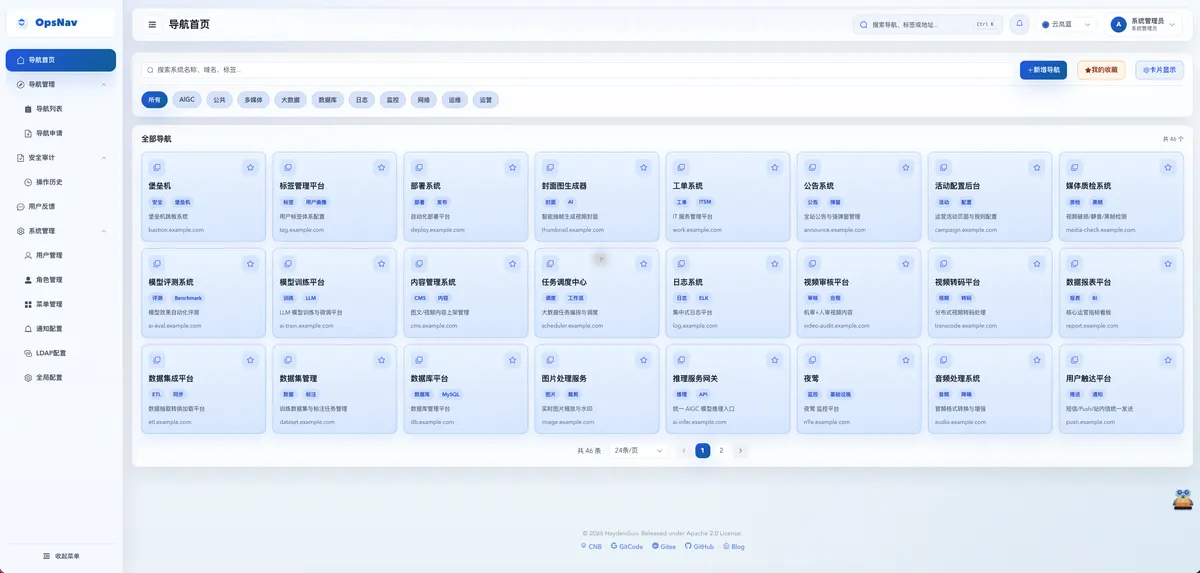Image resolution: width=1200 pixels, height=573 pixels.
Task: Open 角色管理 in the sidebar
Action: click(x=62, y=280)
